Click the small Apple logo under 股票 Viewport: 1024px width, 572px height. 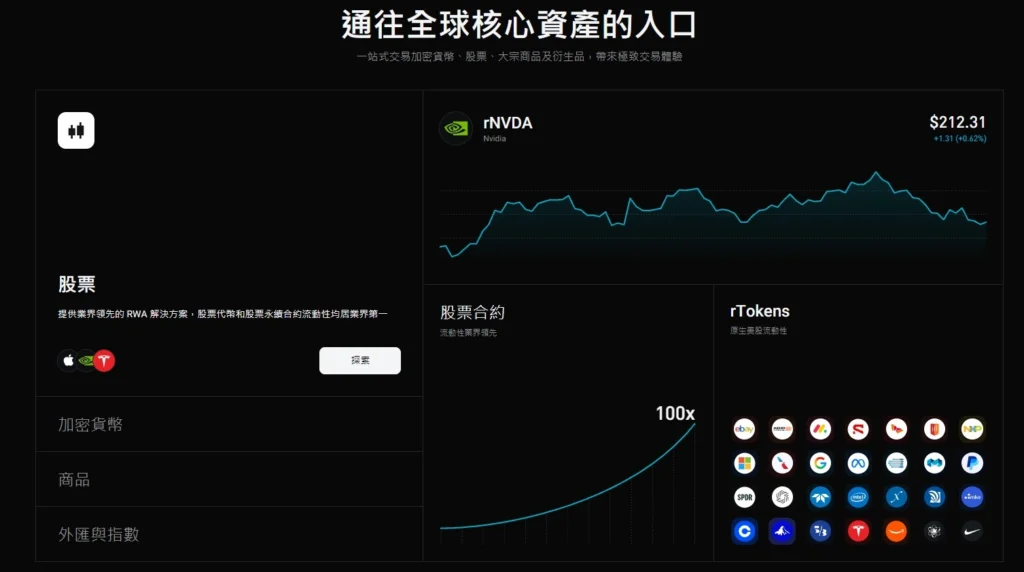tap(68, 360)
